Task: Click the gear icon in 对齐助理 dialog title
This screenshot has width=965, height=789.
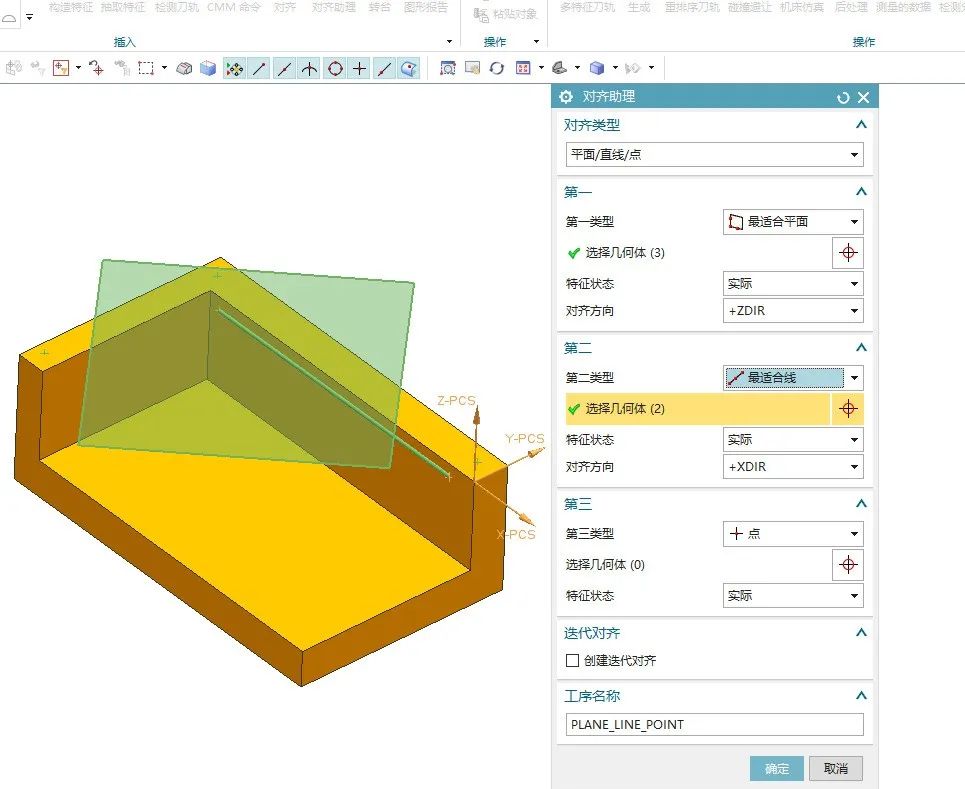Action: point(566,97)
